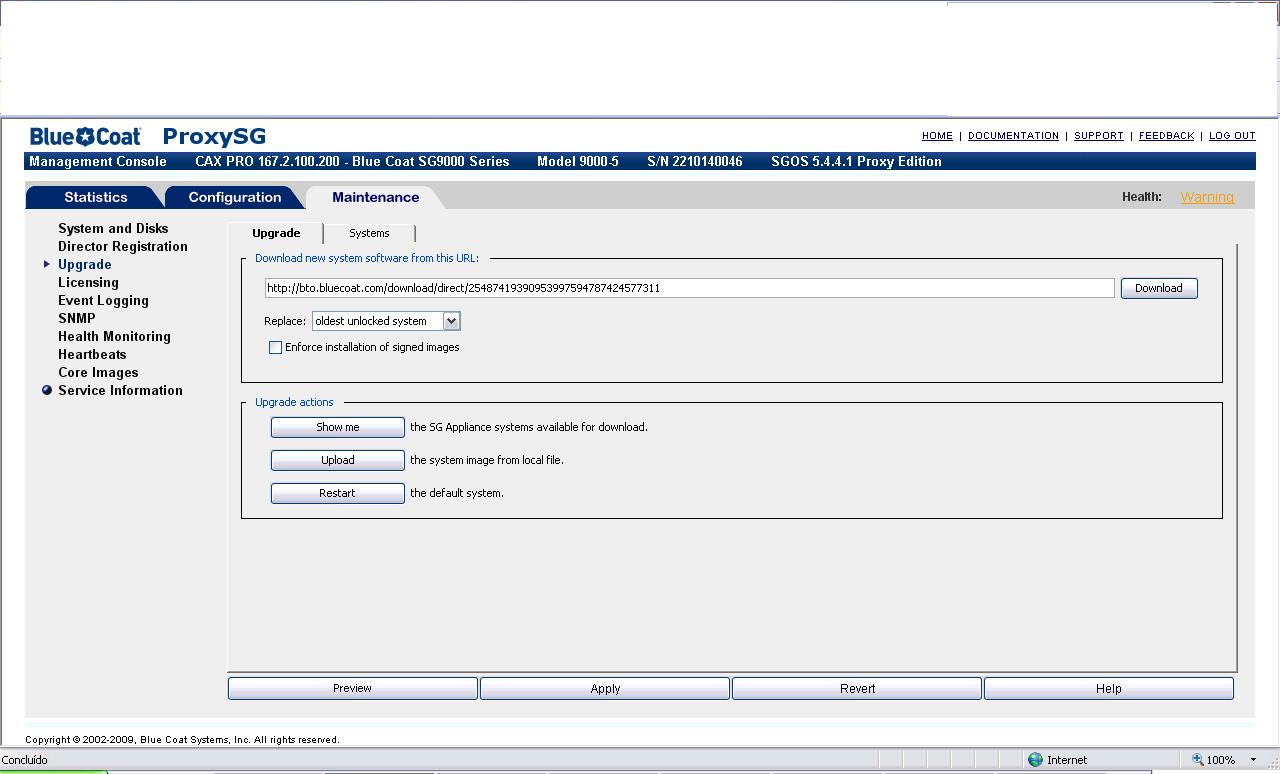Click the S/N 2210140046 header text
Viewport: 1280px width, 774px height.
coord(695,161)
